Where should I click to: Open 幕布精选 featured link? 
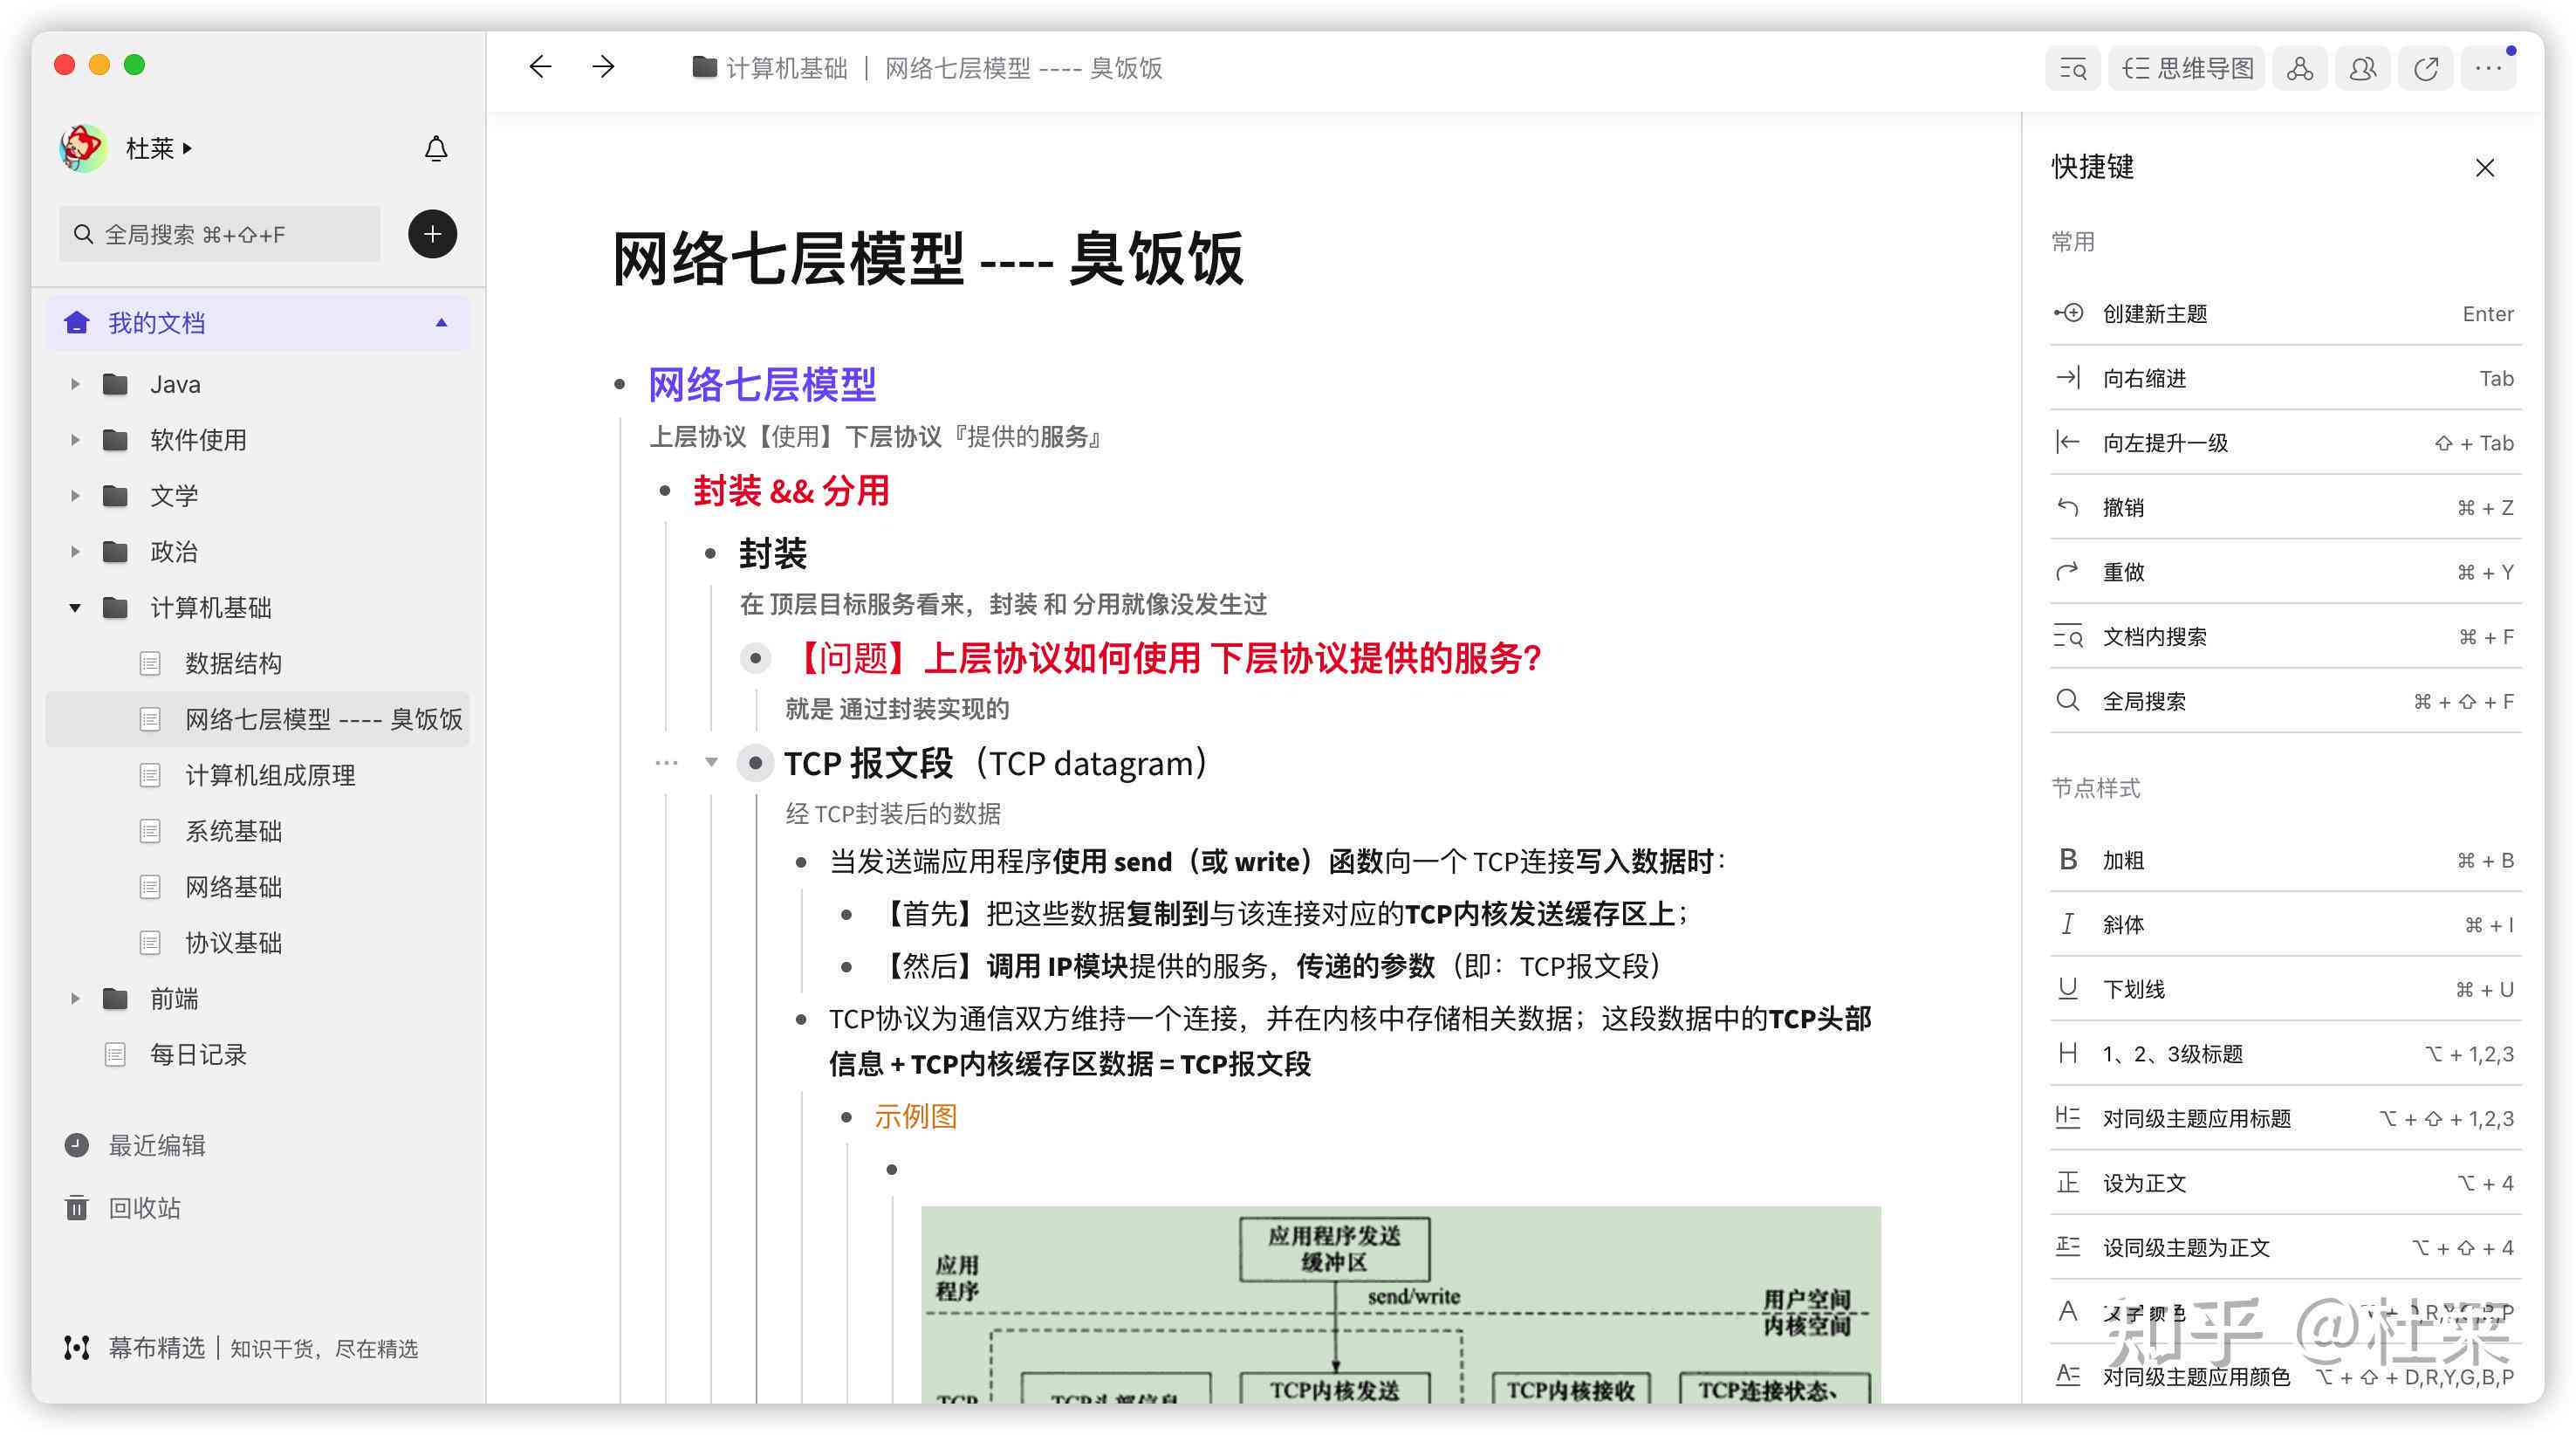(x=241, y=1348)
